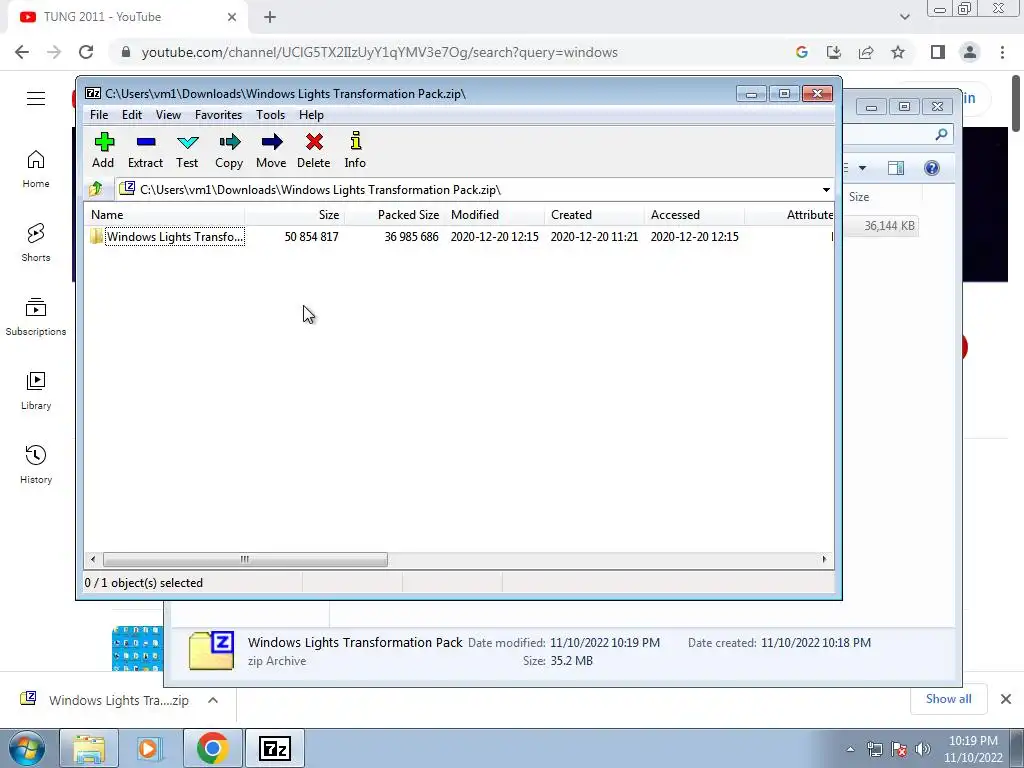Viewport: 1024px width, 768px height.
Task: Share this page from the address bar
Action: tap(866, 52)
